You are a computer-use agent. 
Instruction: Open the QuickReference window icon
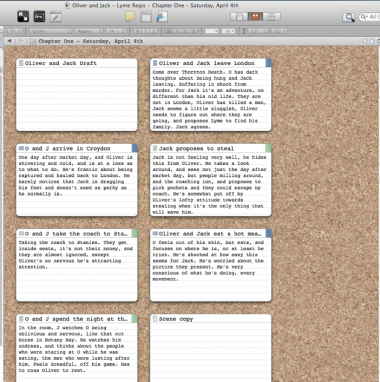(x=146, y=17)
